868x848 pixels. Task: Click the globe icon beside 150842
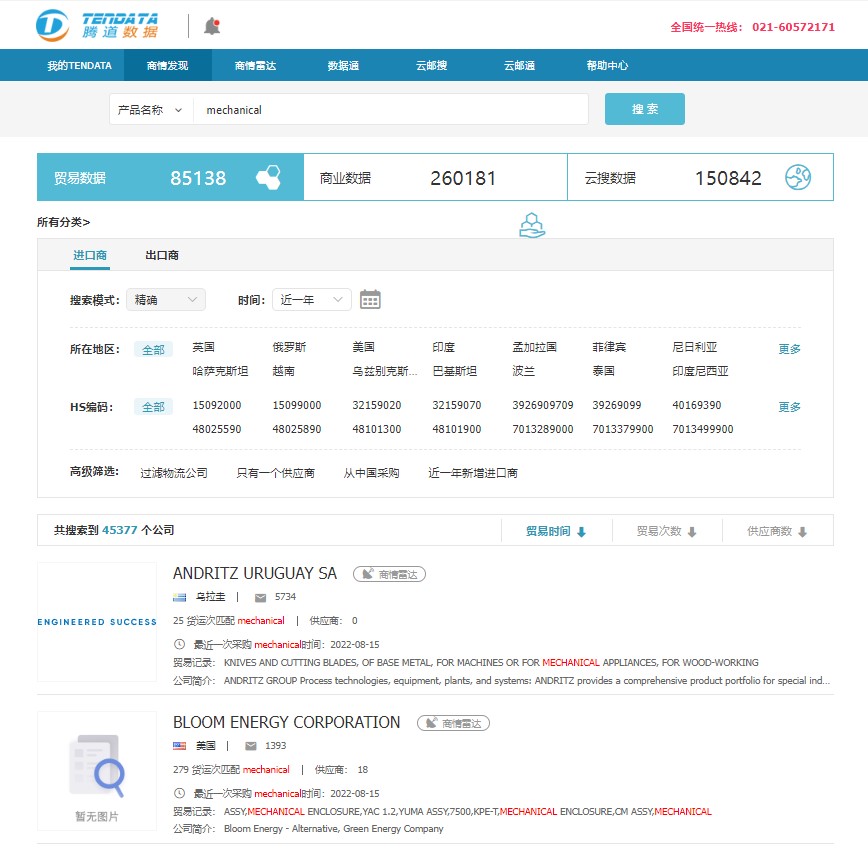click(798, 178)
